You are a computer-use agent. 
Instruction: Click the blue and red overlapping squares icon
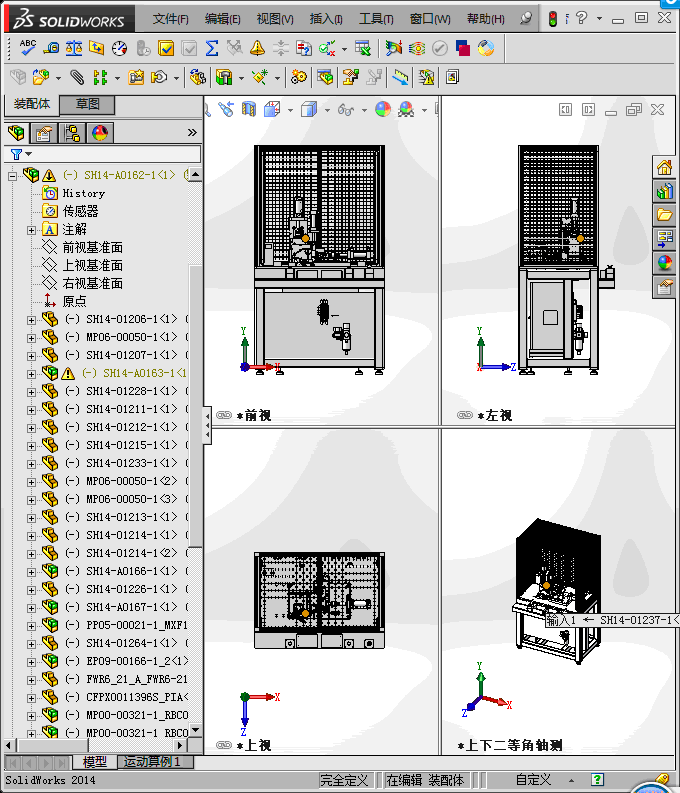[463, 48]
